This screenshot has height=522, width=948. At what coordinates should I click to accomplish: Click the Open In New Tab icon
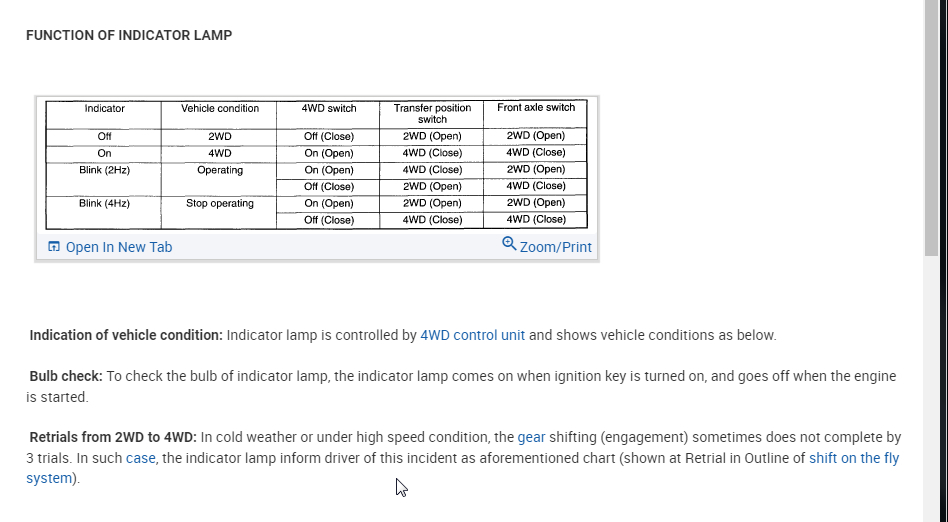click(x=54, y=247)
